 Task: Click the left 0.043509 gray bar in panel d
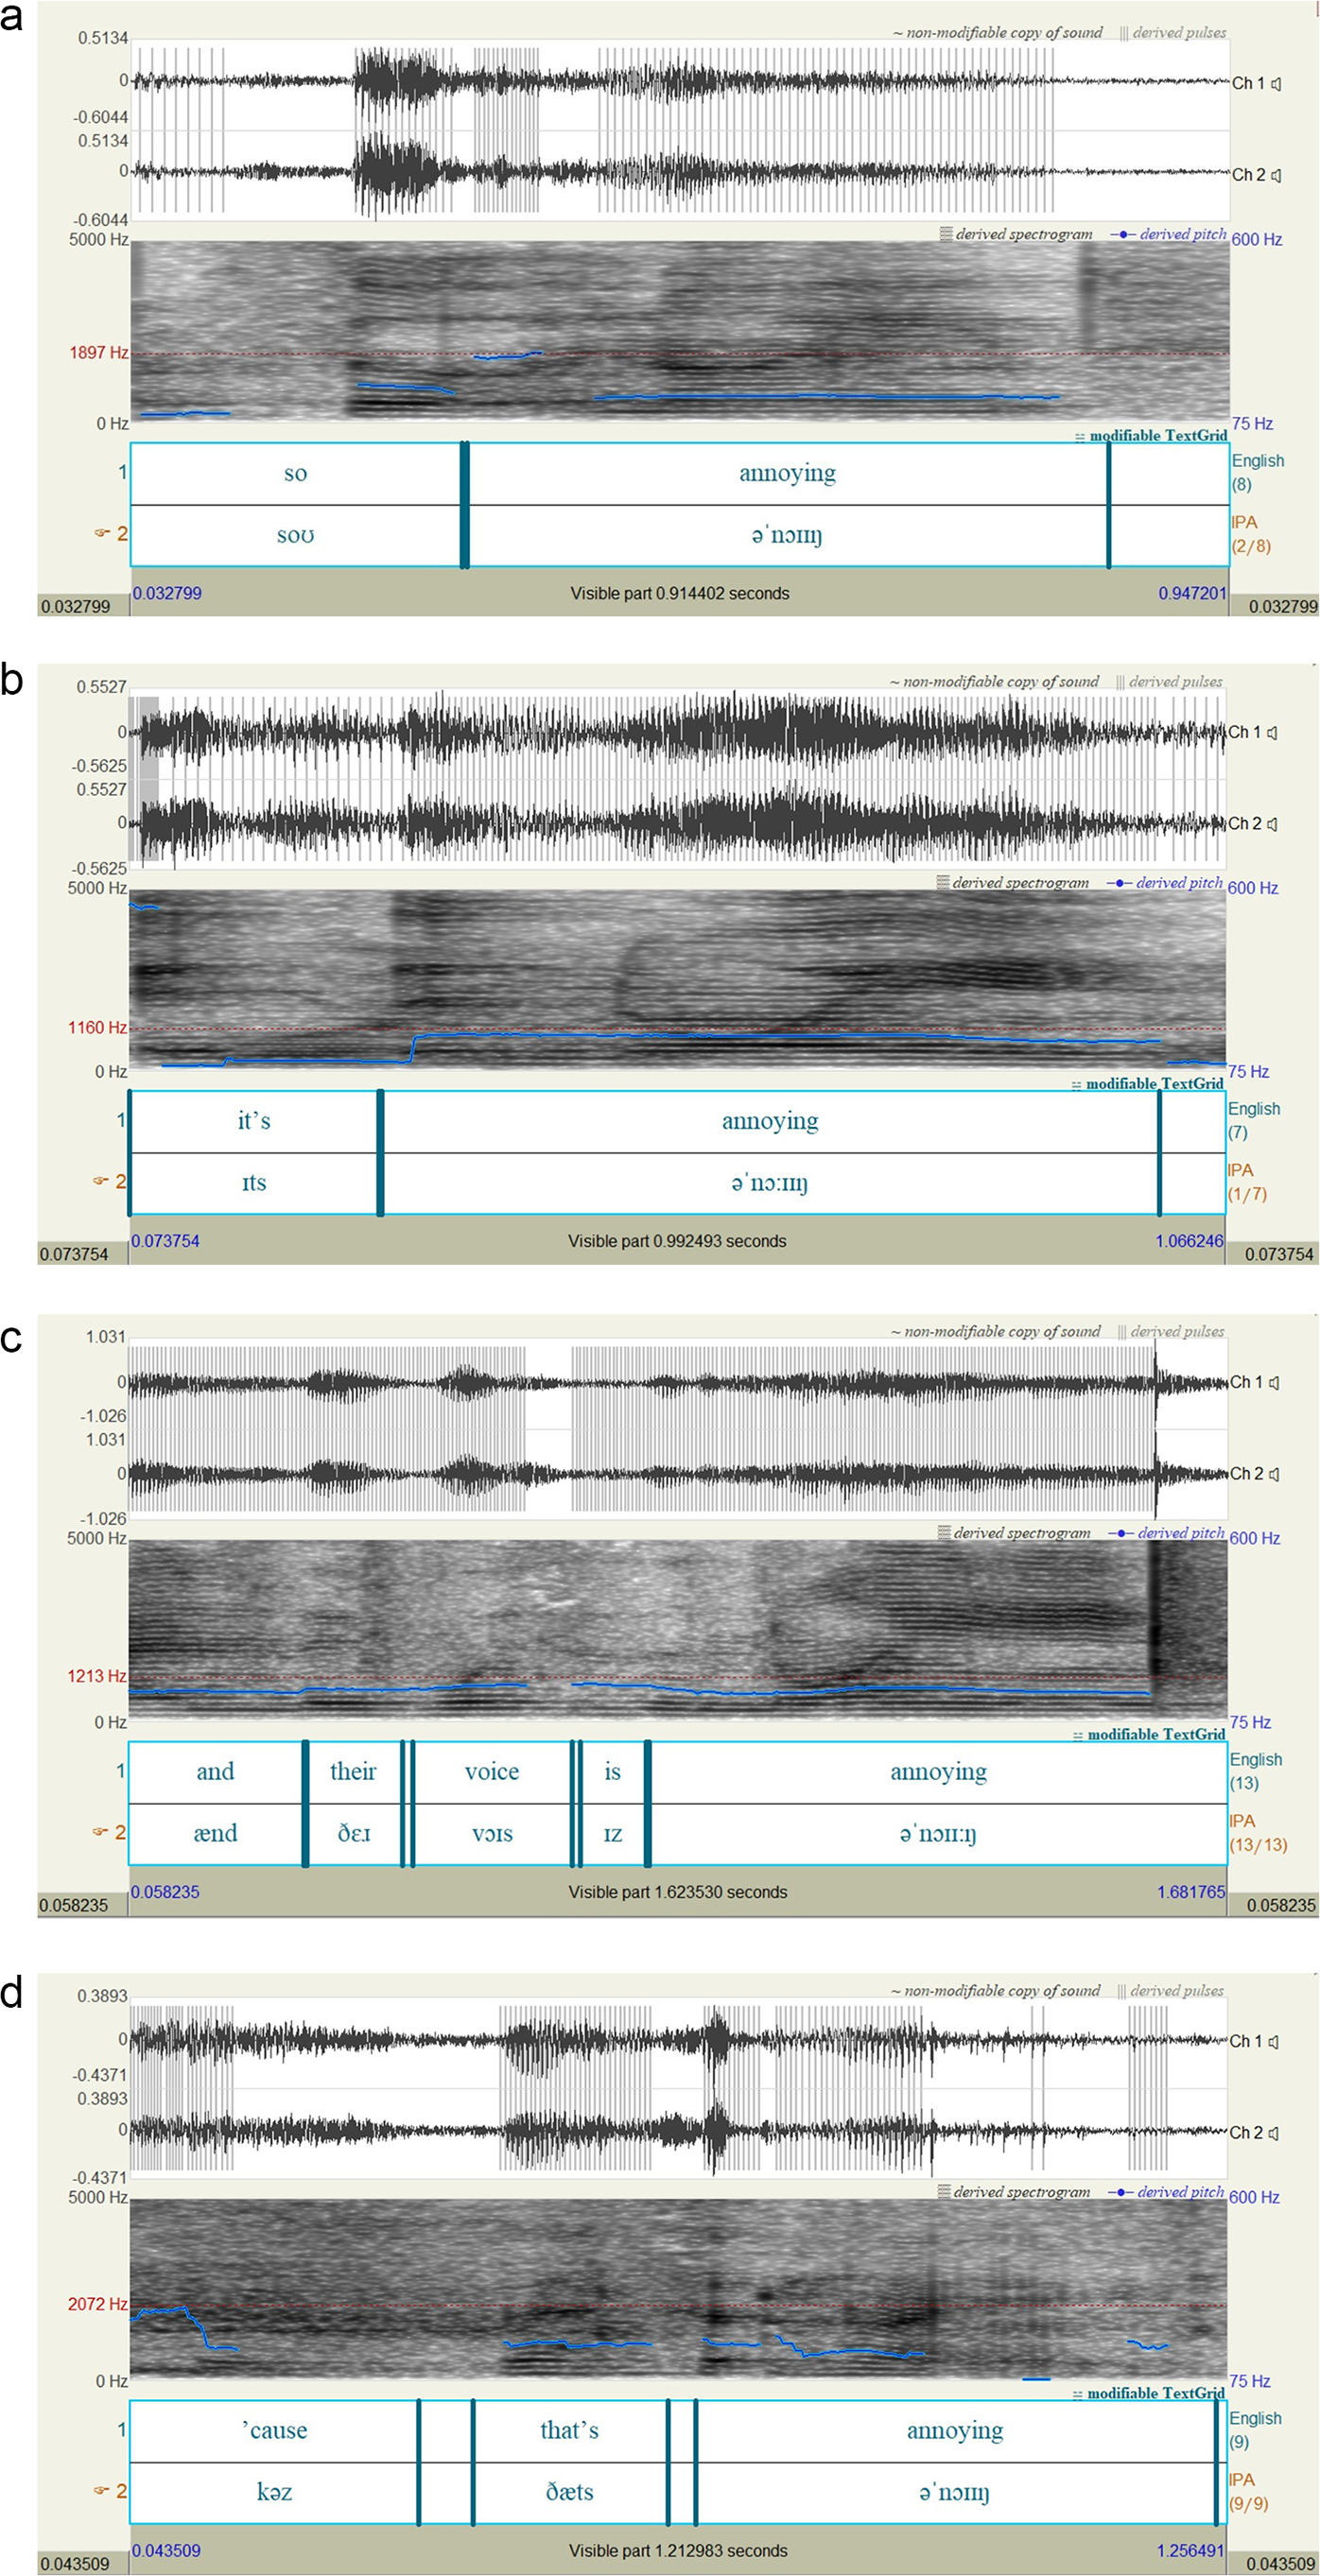pos(82,2564)
